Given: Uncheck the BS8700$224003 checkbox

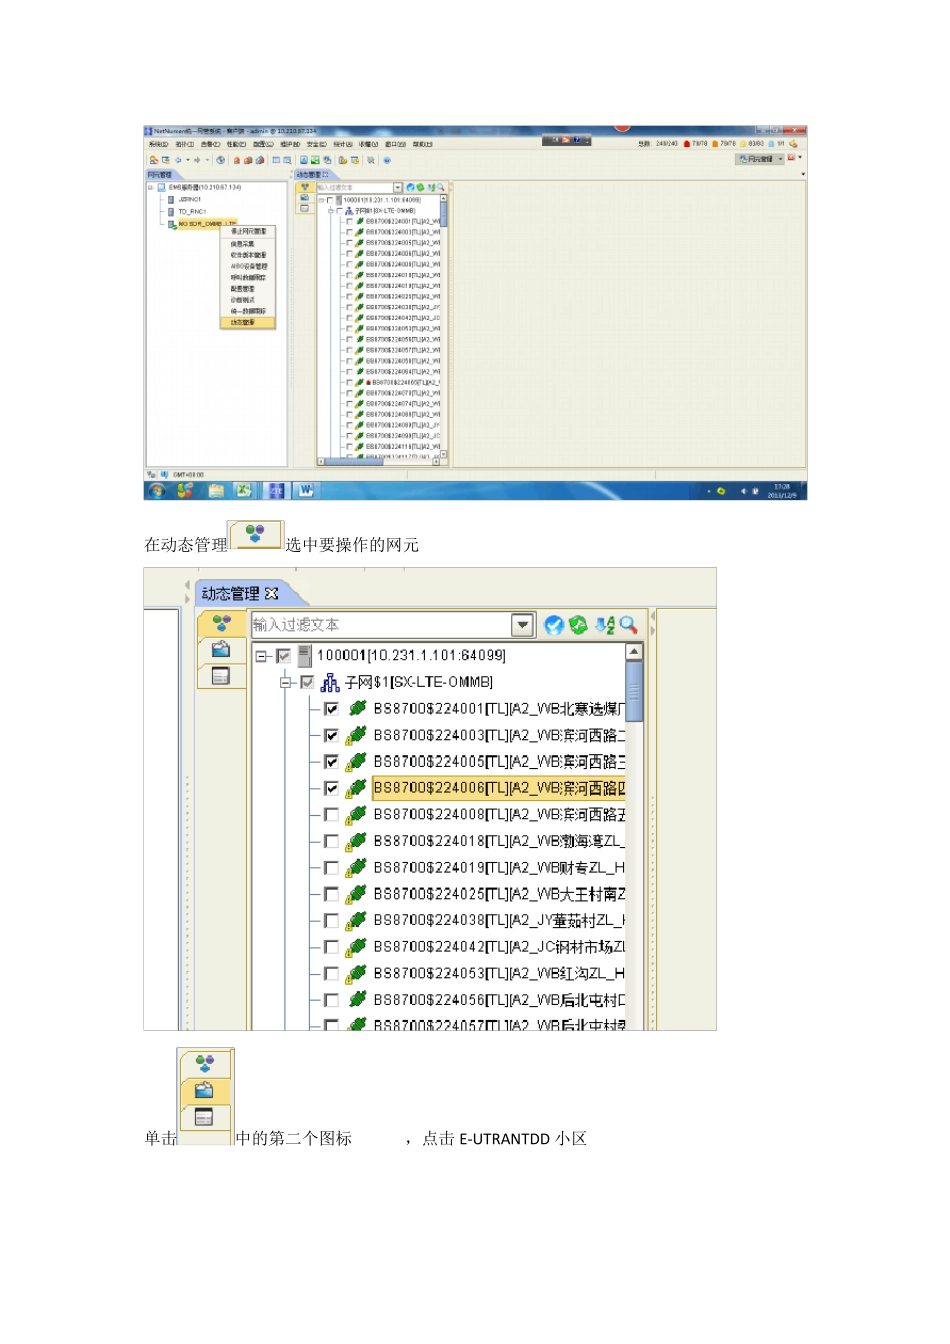Looking at the screenshot, I should coord(331,735).
